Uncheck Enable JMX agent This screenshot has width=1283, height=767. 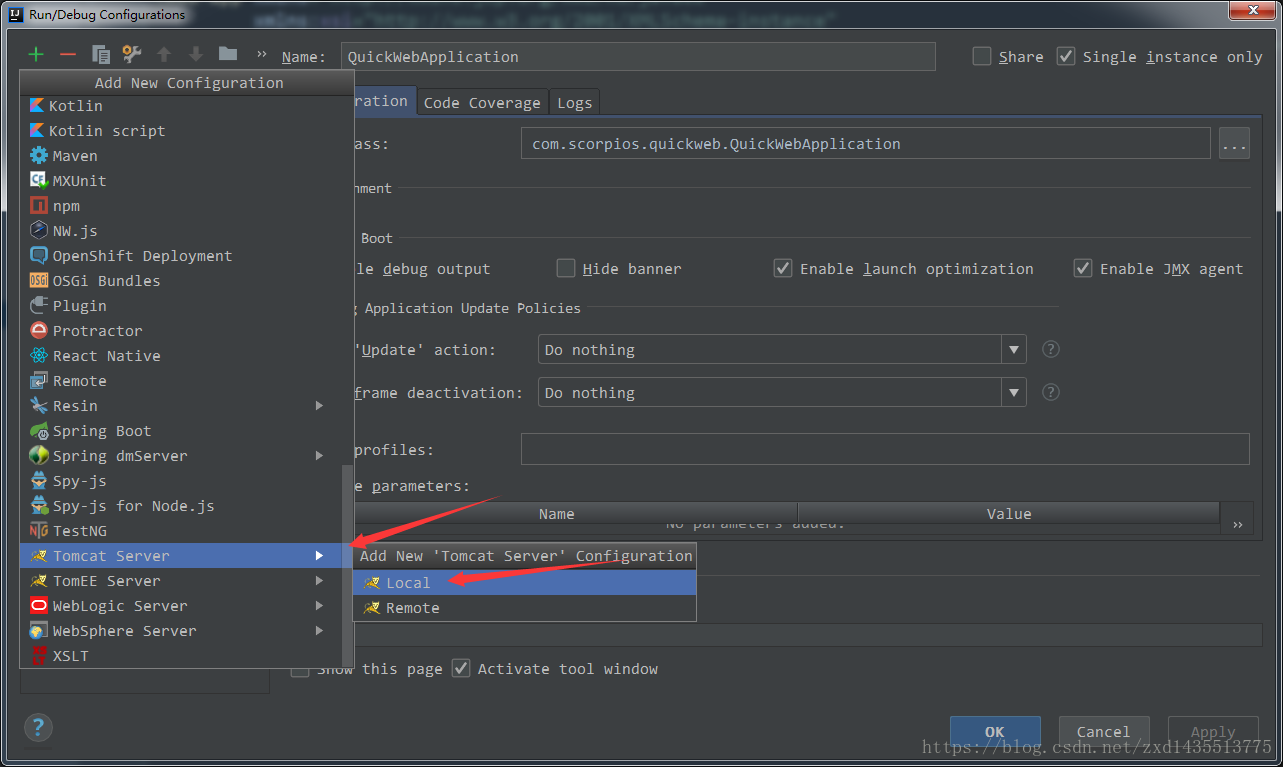(1083, 268)
